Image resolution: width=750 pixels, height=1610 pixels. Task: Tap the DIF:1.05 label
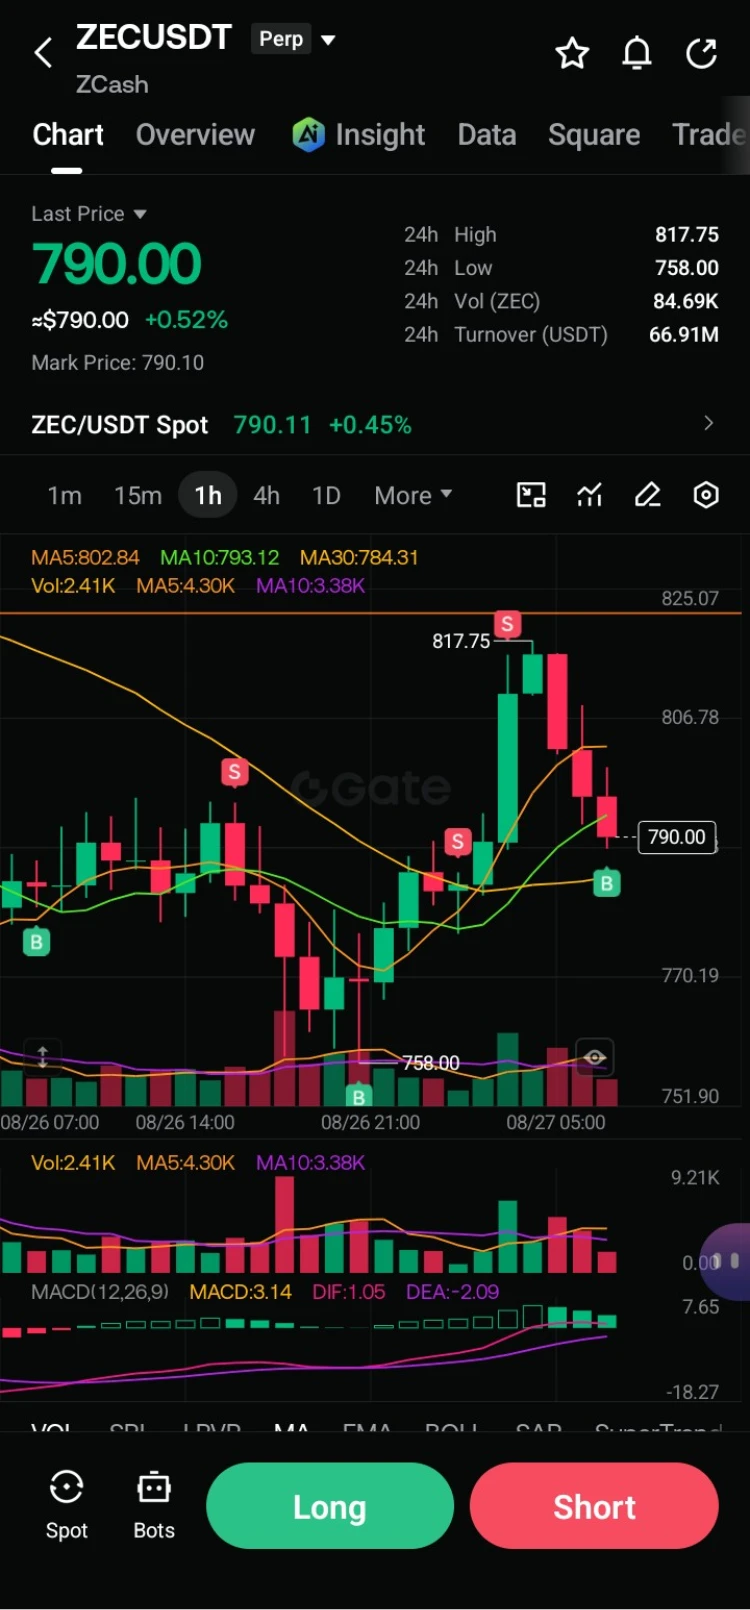[348, 1291]
